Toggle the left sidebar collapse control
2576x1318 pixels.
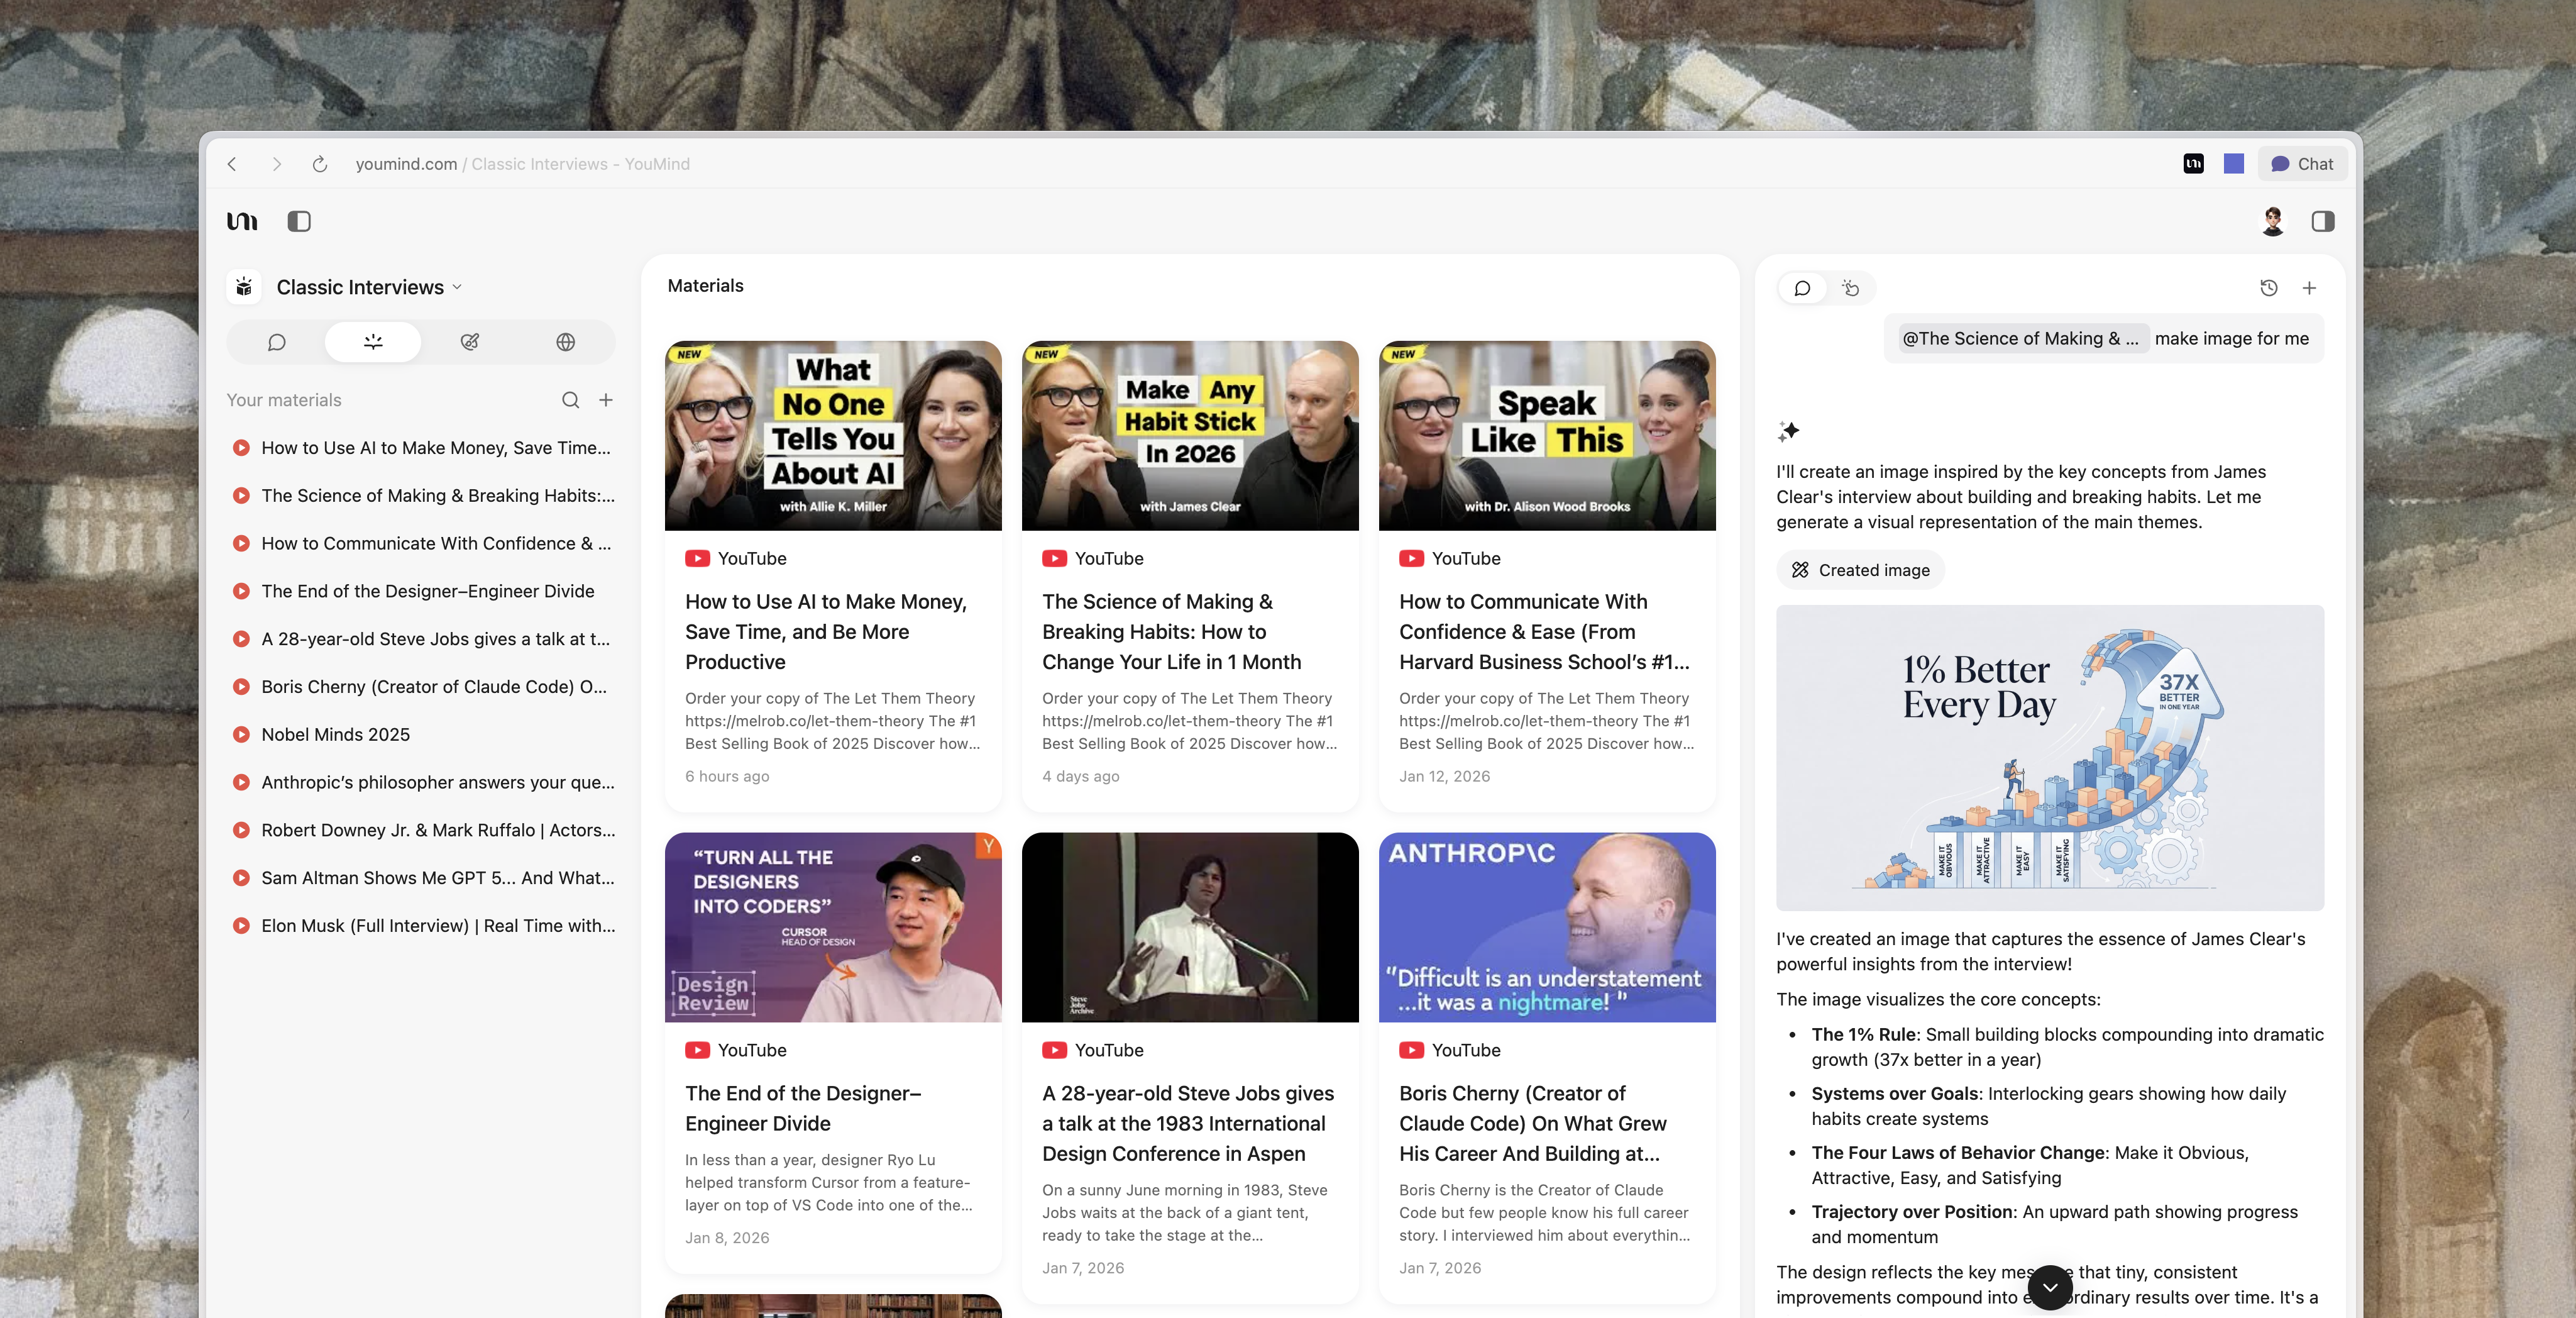click(298, 221)
